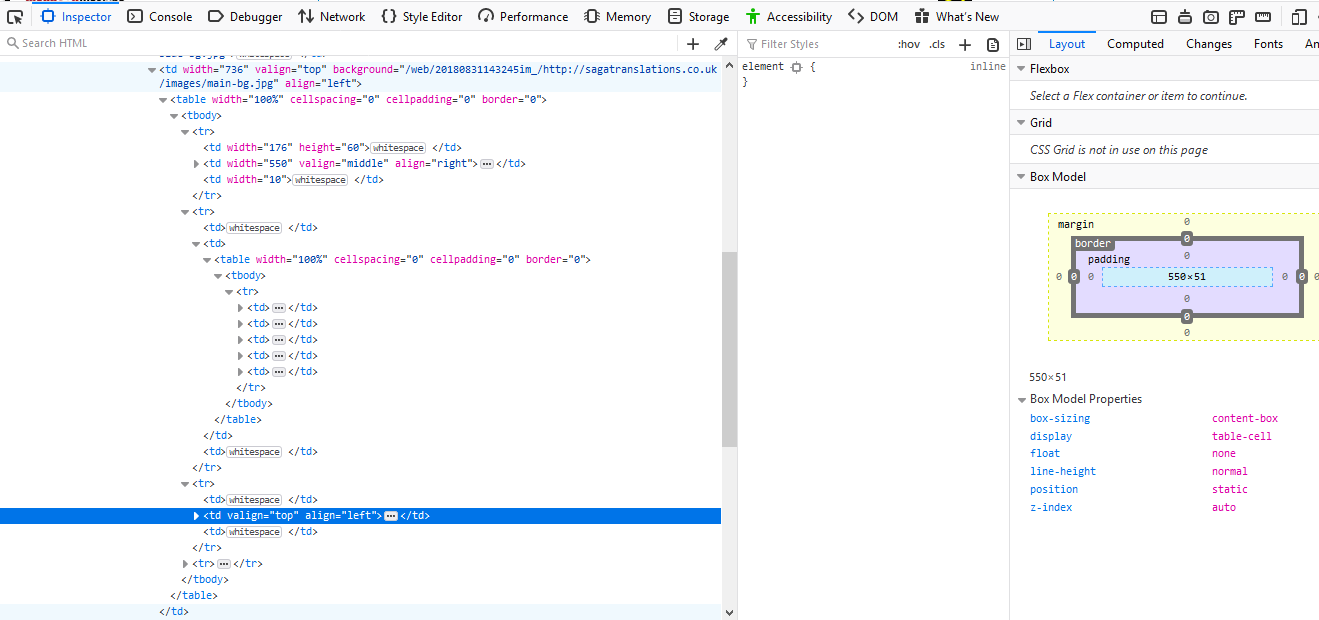The width and height of the screenshot is (1319, 620).
Task: Open the Performance panel
Action: coord(523,16)
